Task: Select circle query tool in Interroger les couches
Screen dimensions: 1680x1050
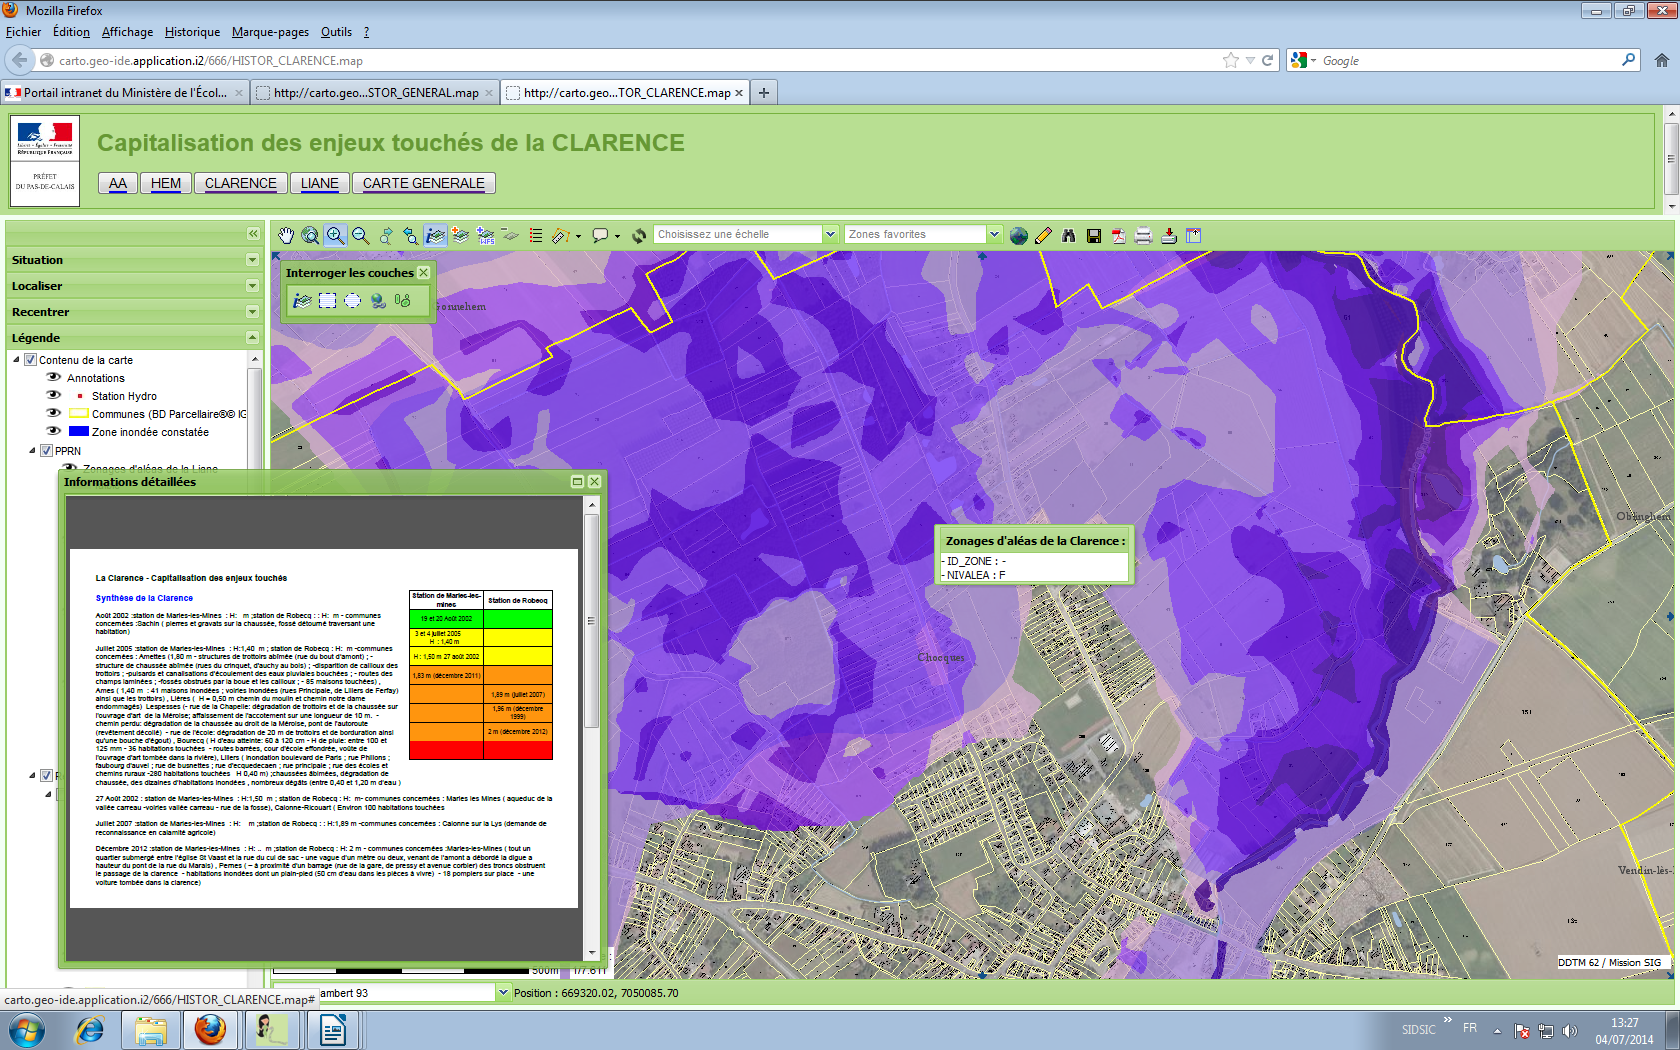Action: click(x=353, y=300)
